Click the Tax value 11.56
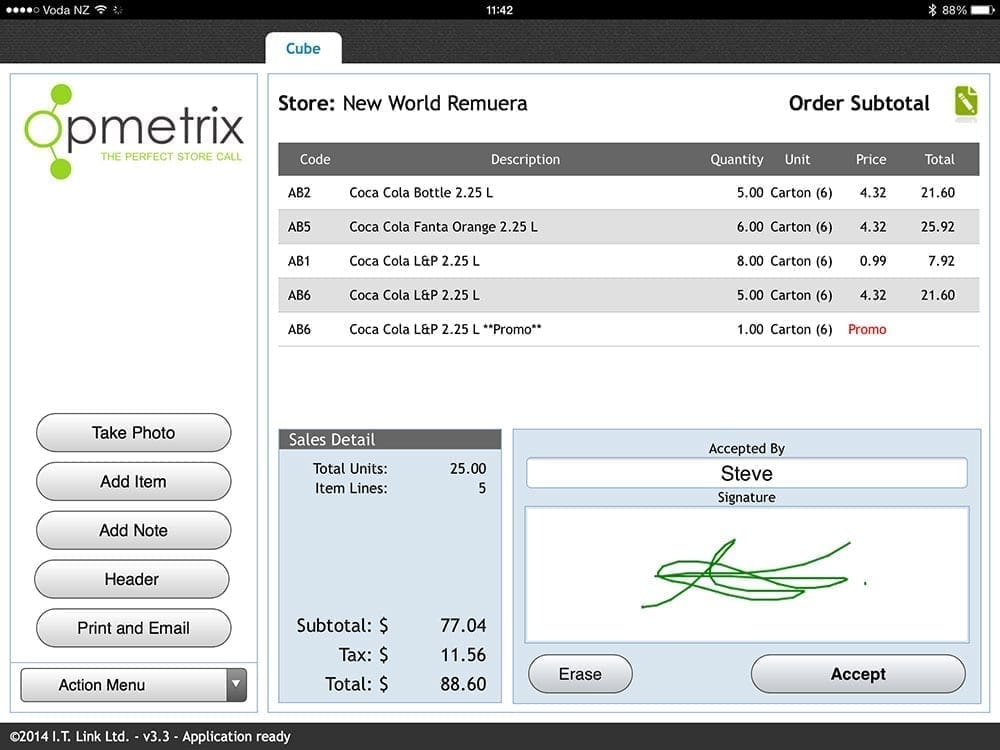The height and width of the screenshot is (750, 1000). (463, 654)
